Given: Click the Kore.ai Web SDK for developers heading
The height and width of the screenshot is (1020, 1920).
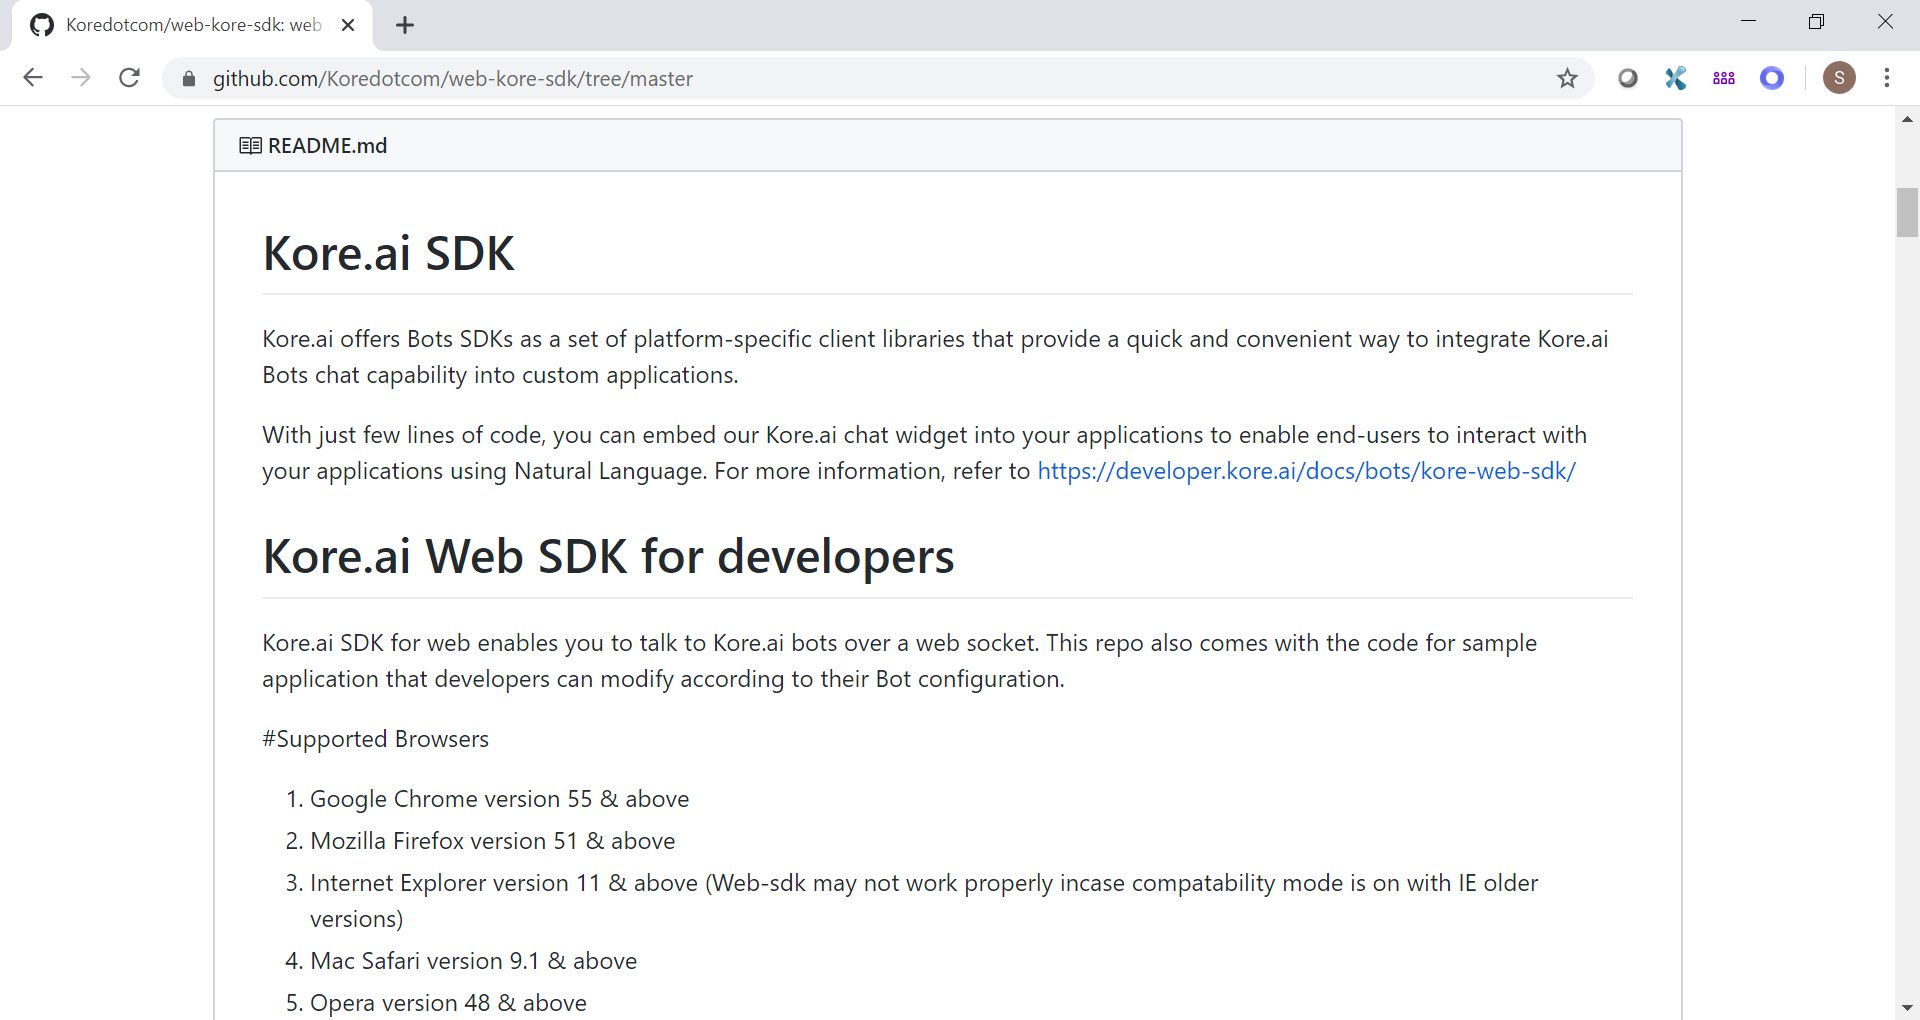Looking at the screenshot, I should point(608,557).
